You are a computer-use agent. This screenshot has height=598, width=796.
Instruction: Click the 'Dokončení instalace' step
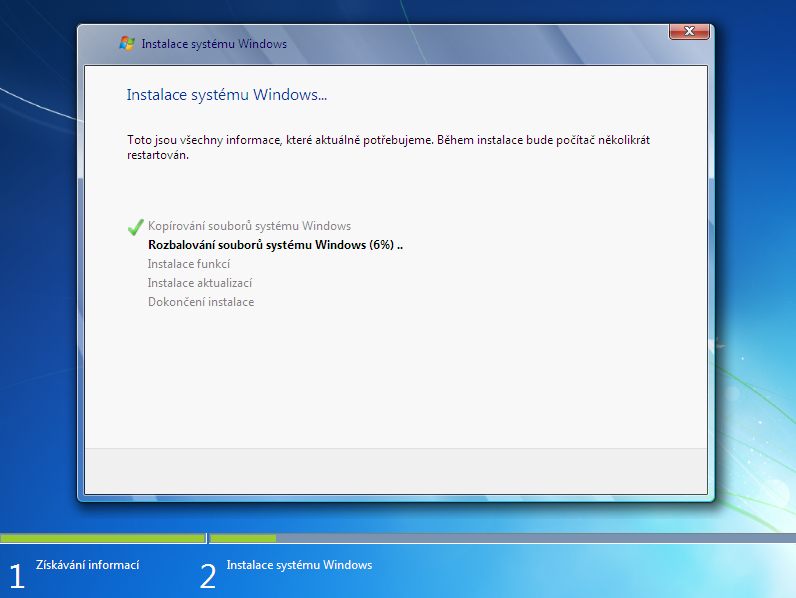point(201,302)
